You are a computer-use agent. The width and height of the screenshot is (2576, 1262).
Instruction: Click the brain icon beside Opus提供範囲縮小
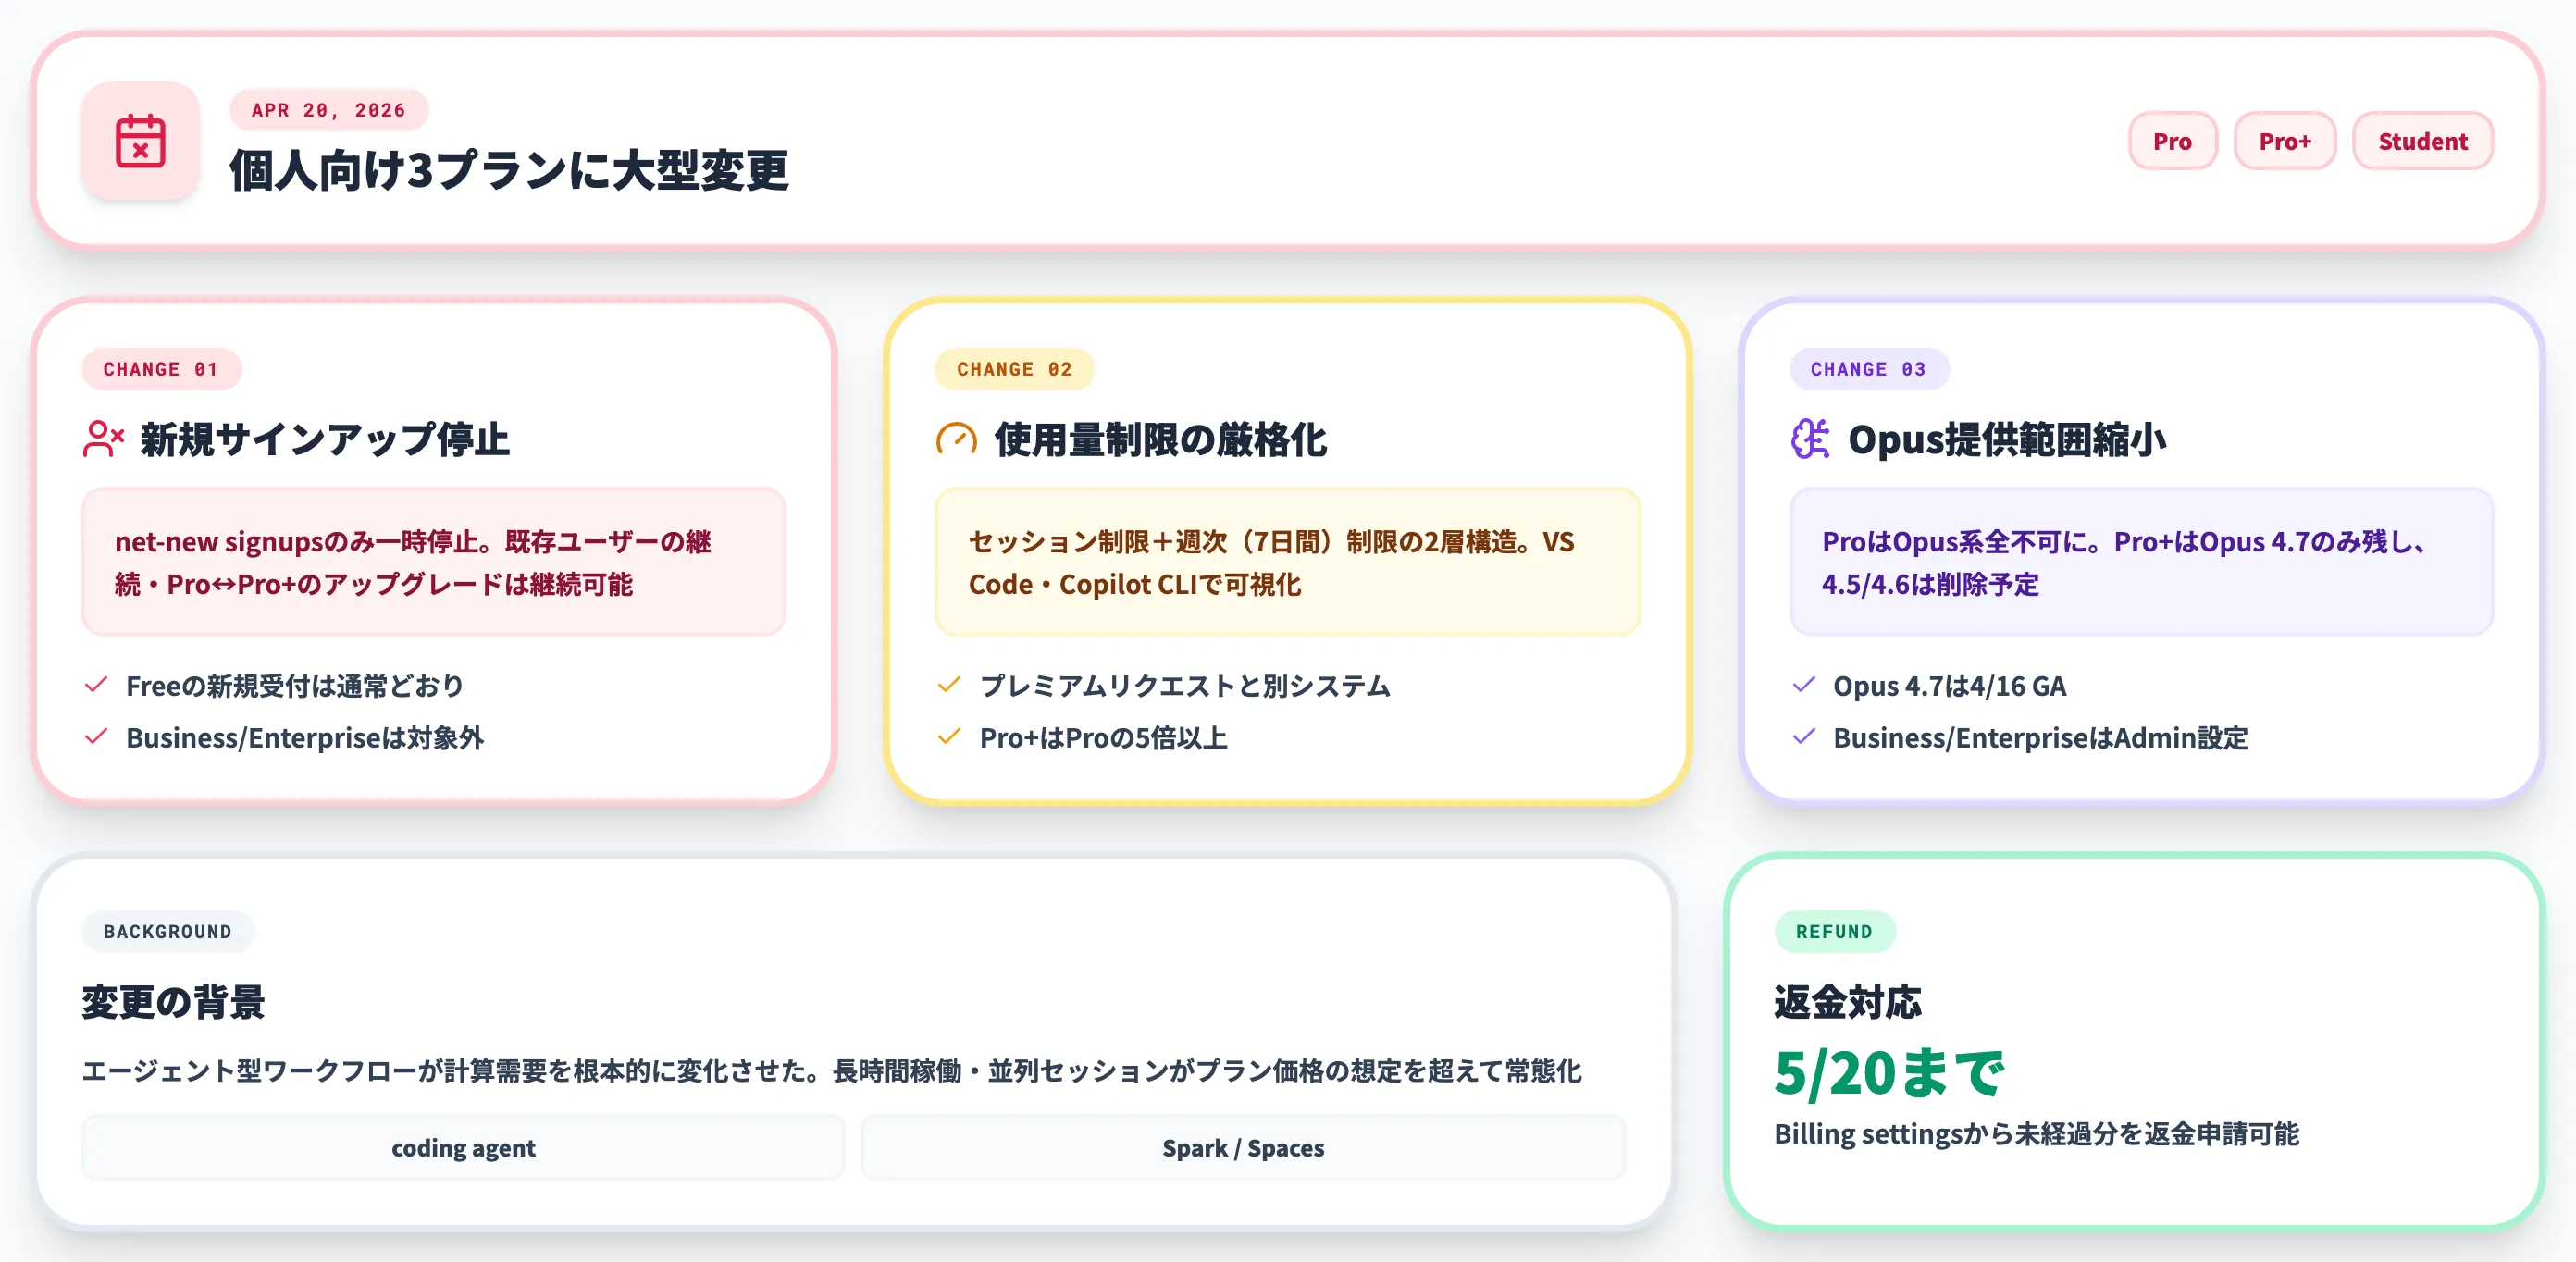pyautogui.click(x=1810, y=438)
